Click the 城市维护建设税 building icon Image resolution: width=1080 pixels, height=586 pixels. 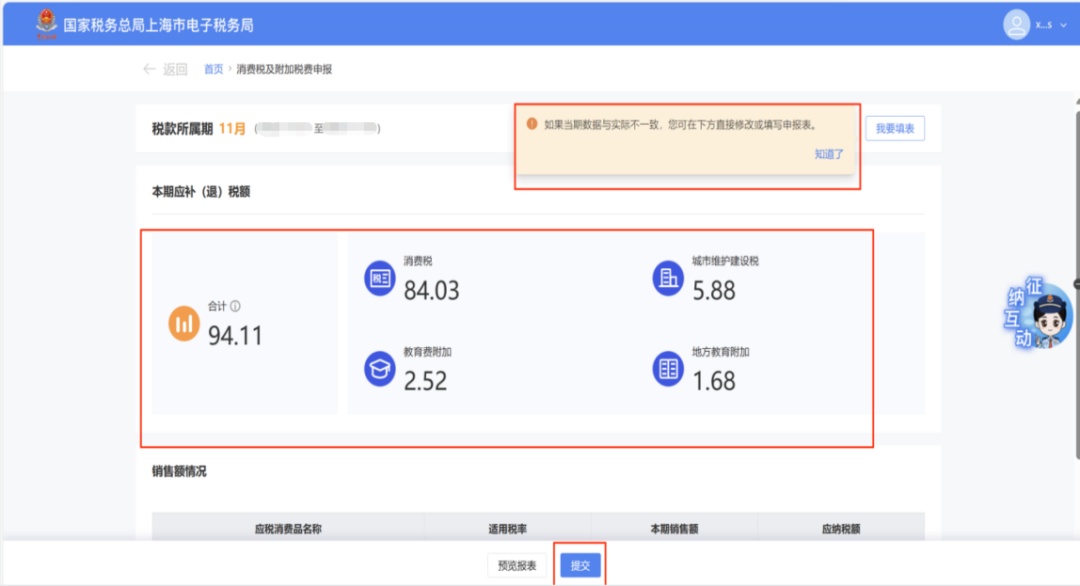click(x=668, y=279)
